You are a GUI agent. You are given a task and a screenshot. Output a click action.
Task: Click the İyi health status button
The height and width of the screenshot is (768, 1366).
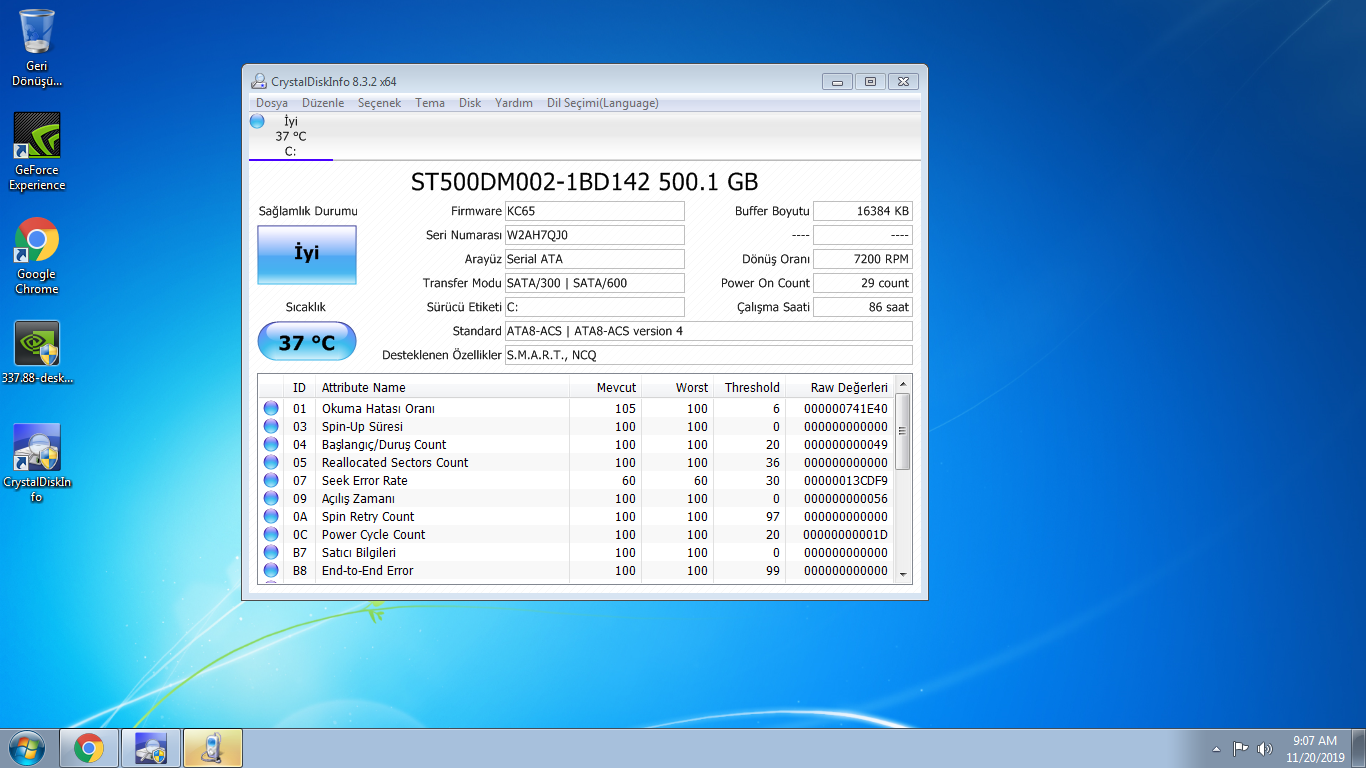(307, 254)
